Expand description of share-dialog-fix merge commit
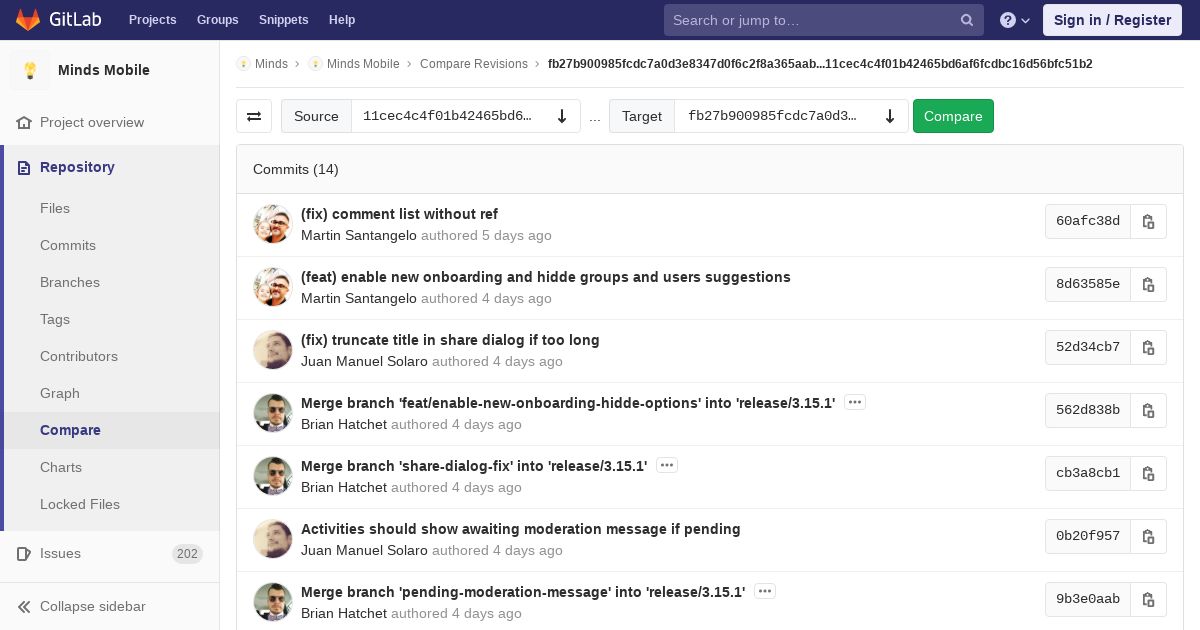The height and width of the screenshot is (630, 1200). click(x=667, y=465)
